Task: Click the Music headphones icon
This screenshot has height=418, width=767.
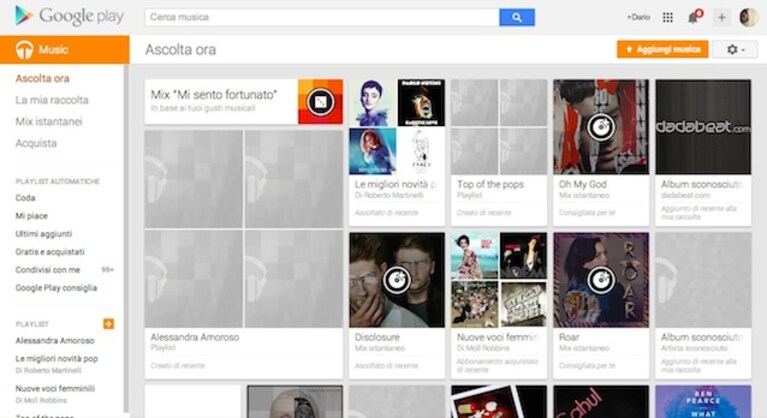Action: tap(24, 49)
